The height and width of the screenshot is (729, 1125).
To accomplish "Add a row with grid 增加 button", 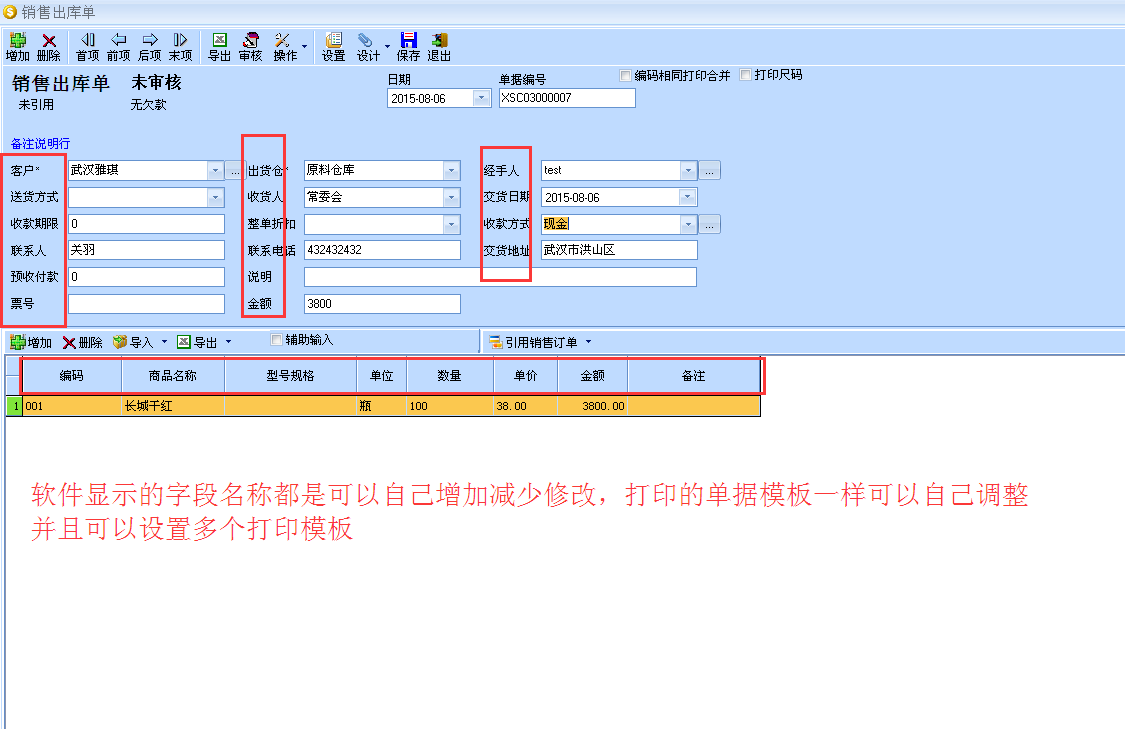I will tap(32, 342).
